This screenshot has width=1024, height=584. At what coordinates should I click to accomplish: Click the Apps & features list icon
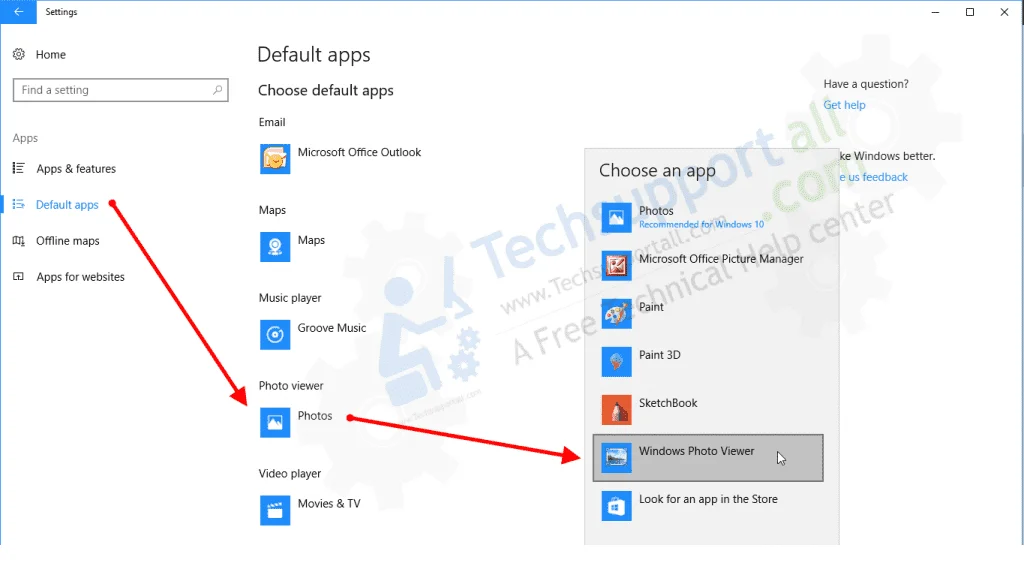coord(19,169)
